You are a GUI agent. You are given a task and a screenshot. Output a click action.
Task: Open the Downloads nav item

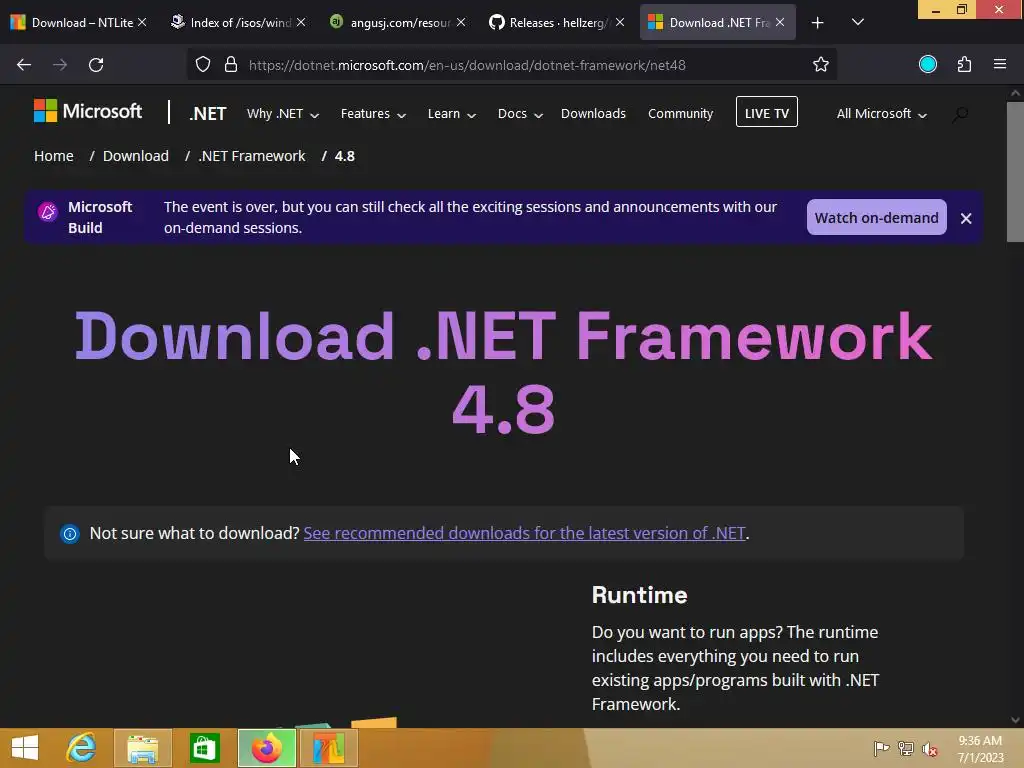tap(593, 114)
